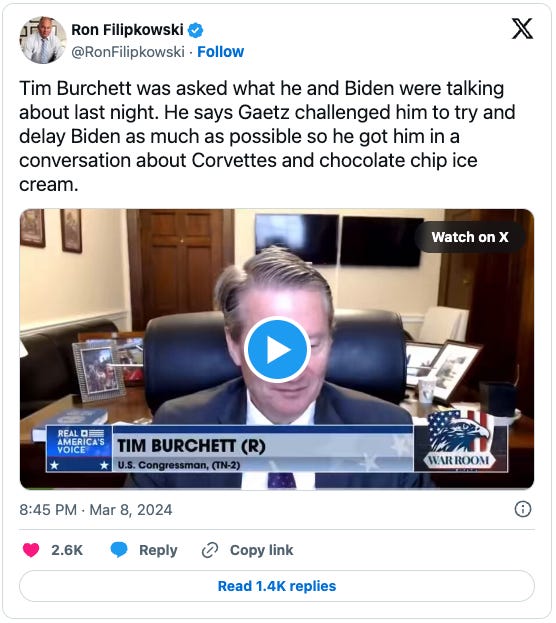The height and width of the screenshot is (623, 556).
Task: Click the X logo icon
Action: coord(522,29)
